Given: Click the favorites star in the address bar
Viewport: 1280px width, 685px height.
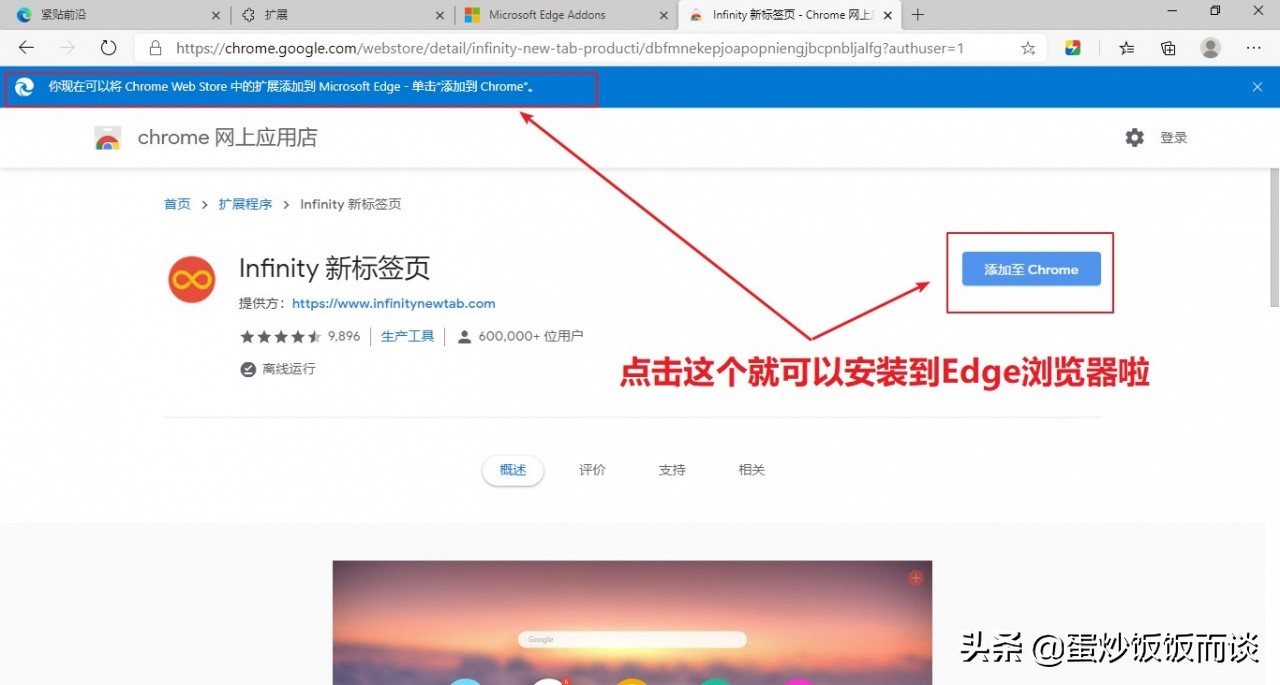Looking at the screenshot, I should pyautogui.click(x=1028, y=47).
